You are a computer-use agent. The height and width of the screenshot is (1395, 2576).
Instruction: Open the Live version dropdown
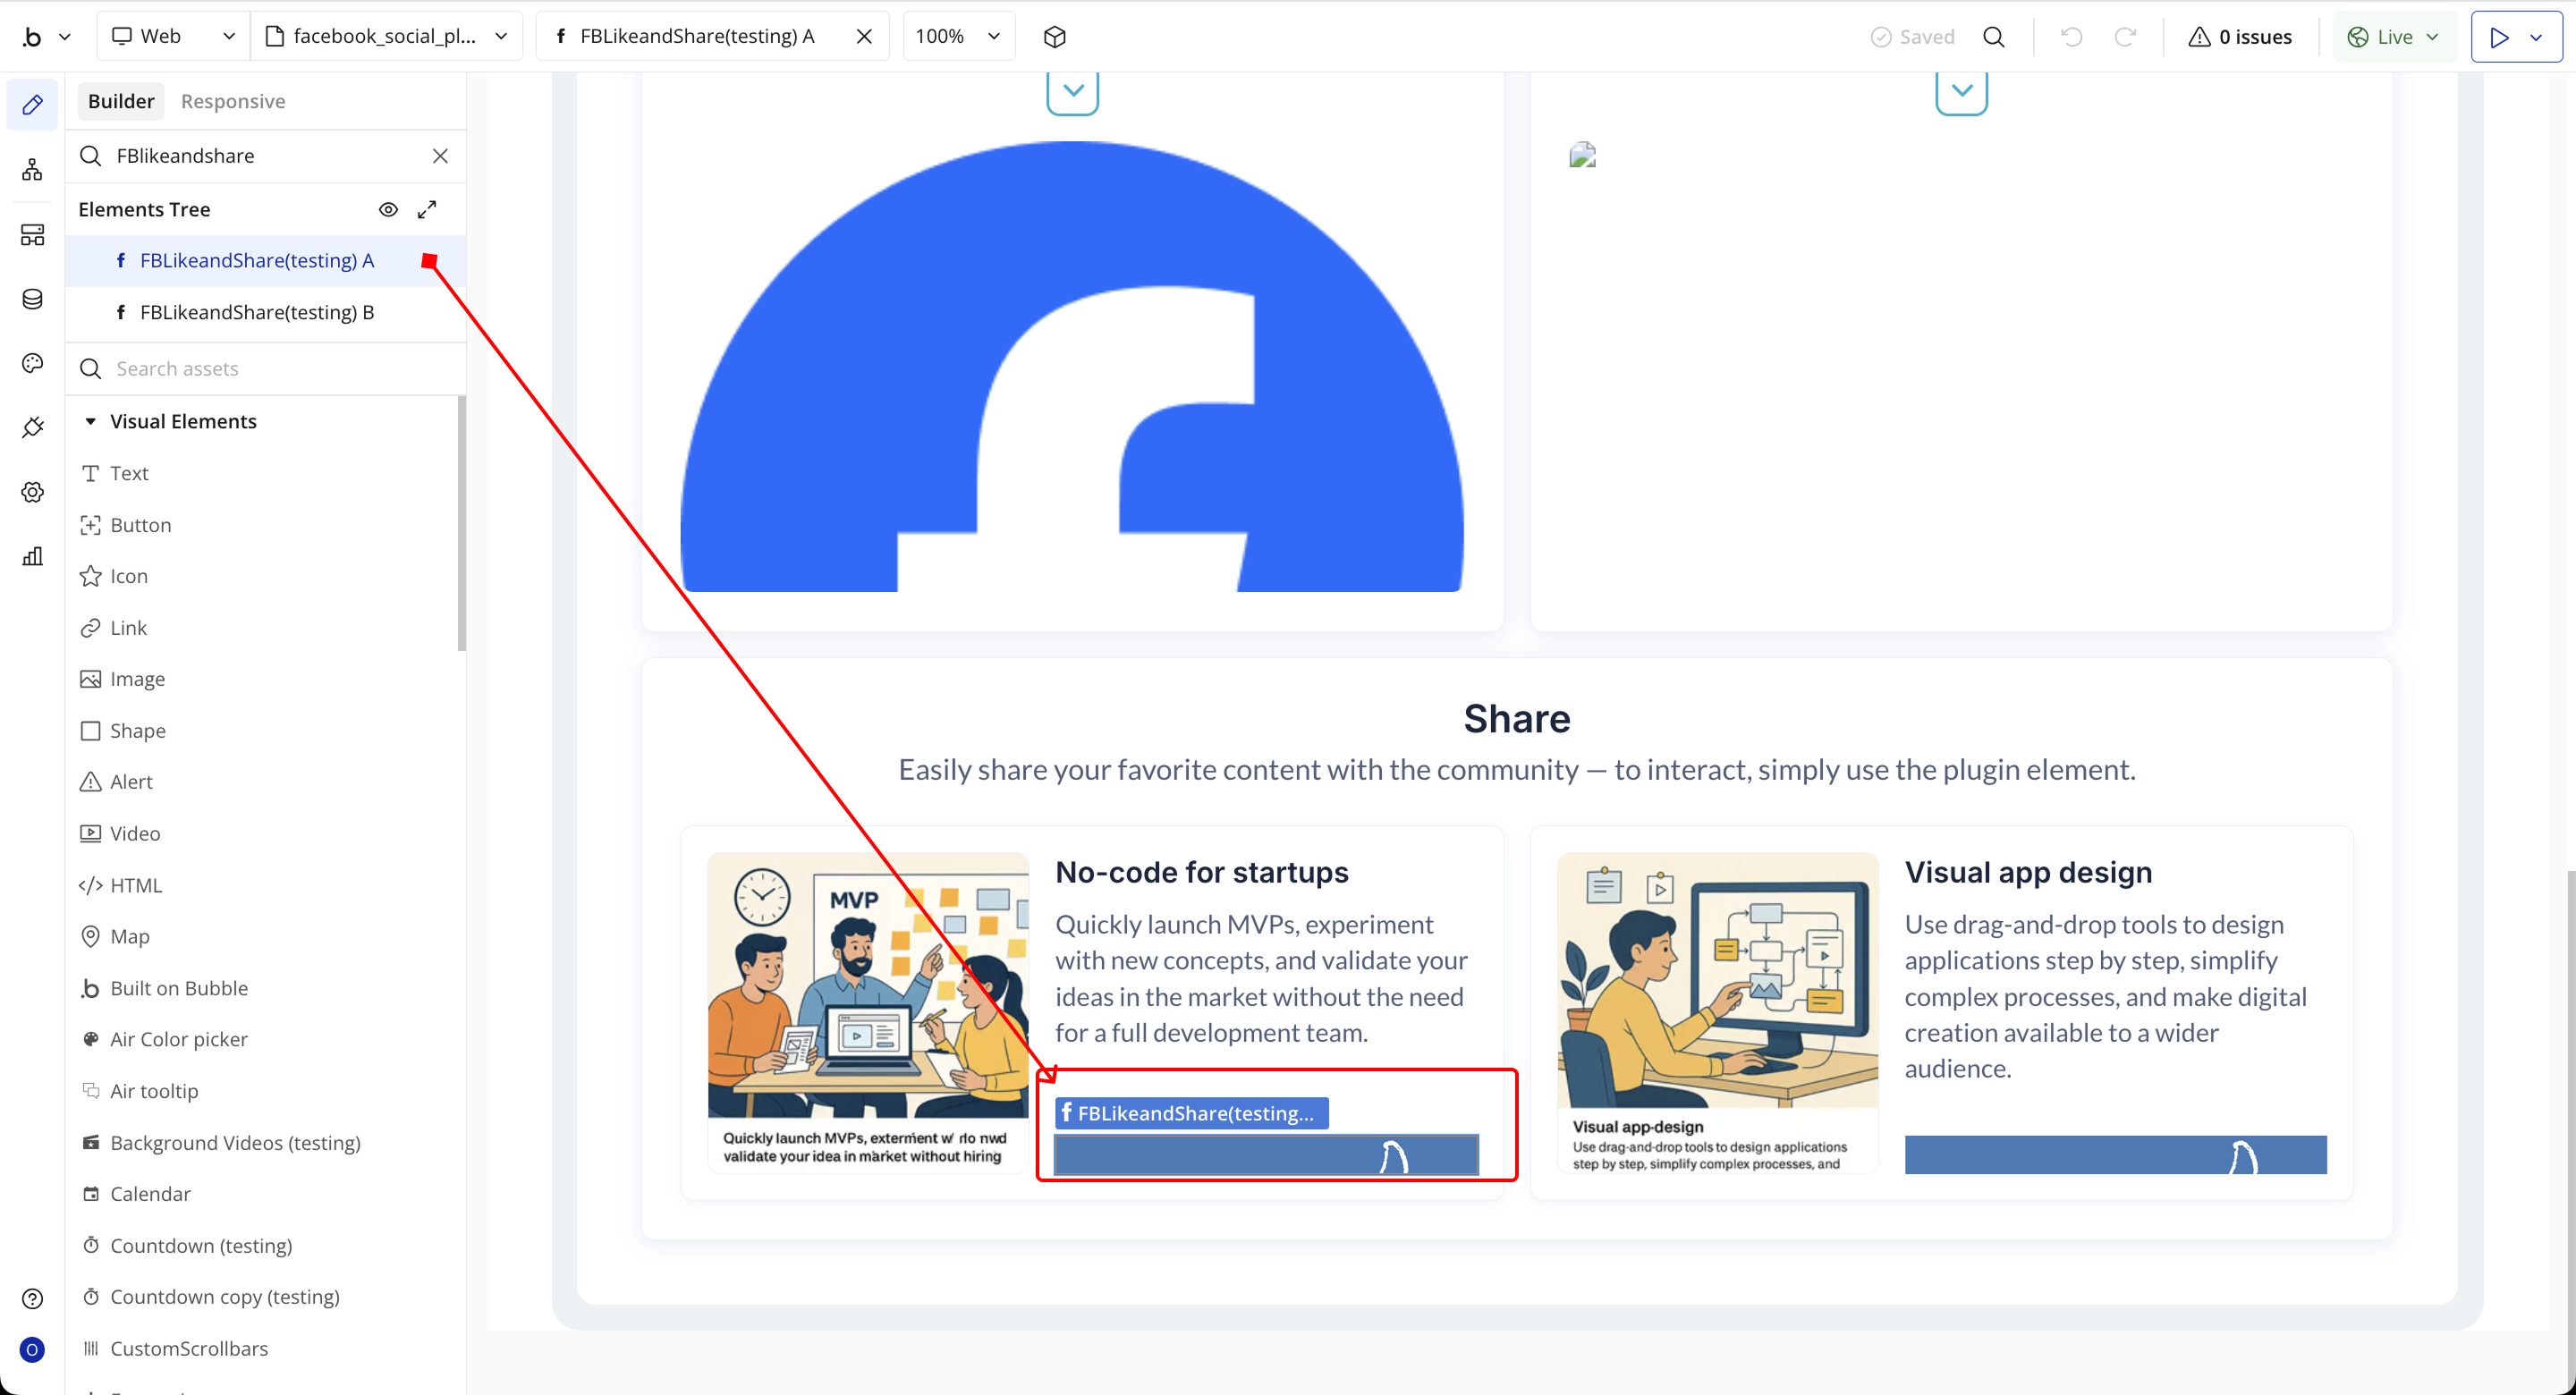click(2393, 37)
